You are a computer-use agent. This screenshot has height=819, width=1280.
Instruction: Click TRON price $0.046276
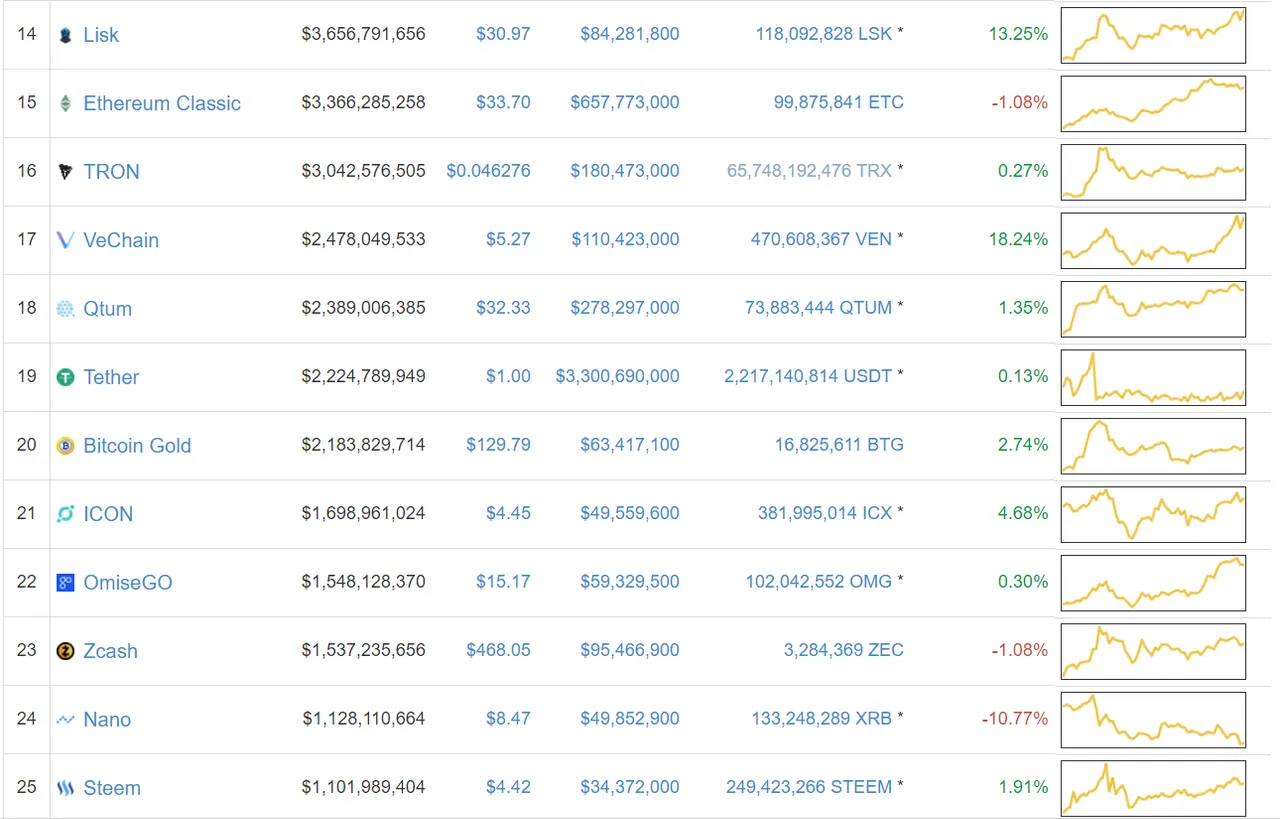pyautogui.click(x=488, y=171)
